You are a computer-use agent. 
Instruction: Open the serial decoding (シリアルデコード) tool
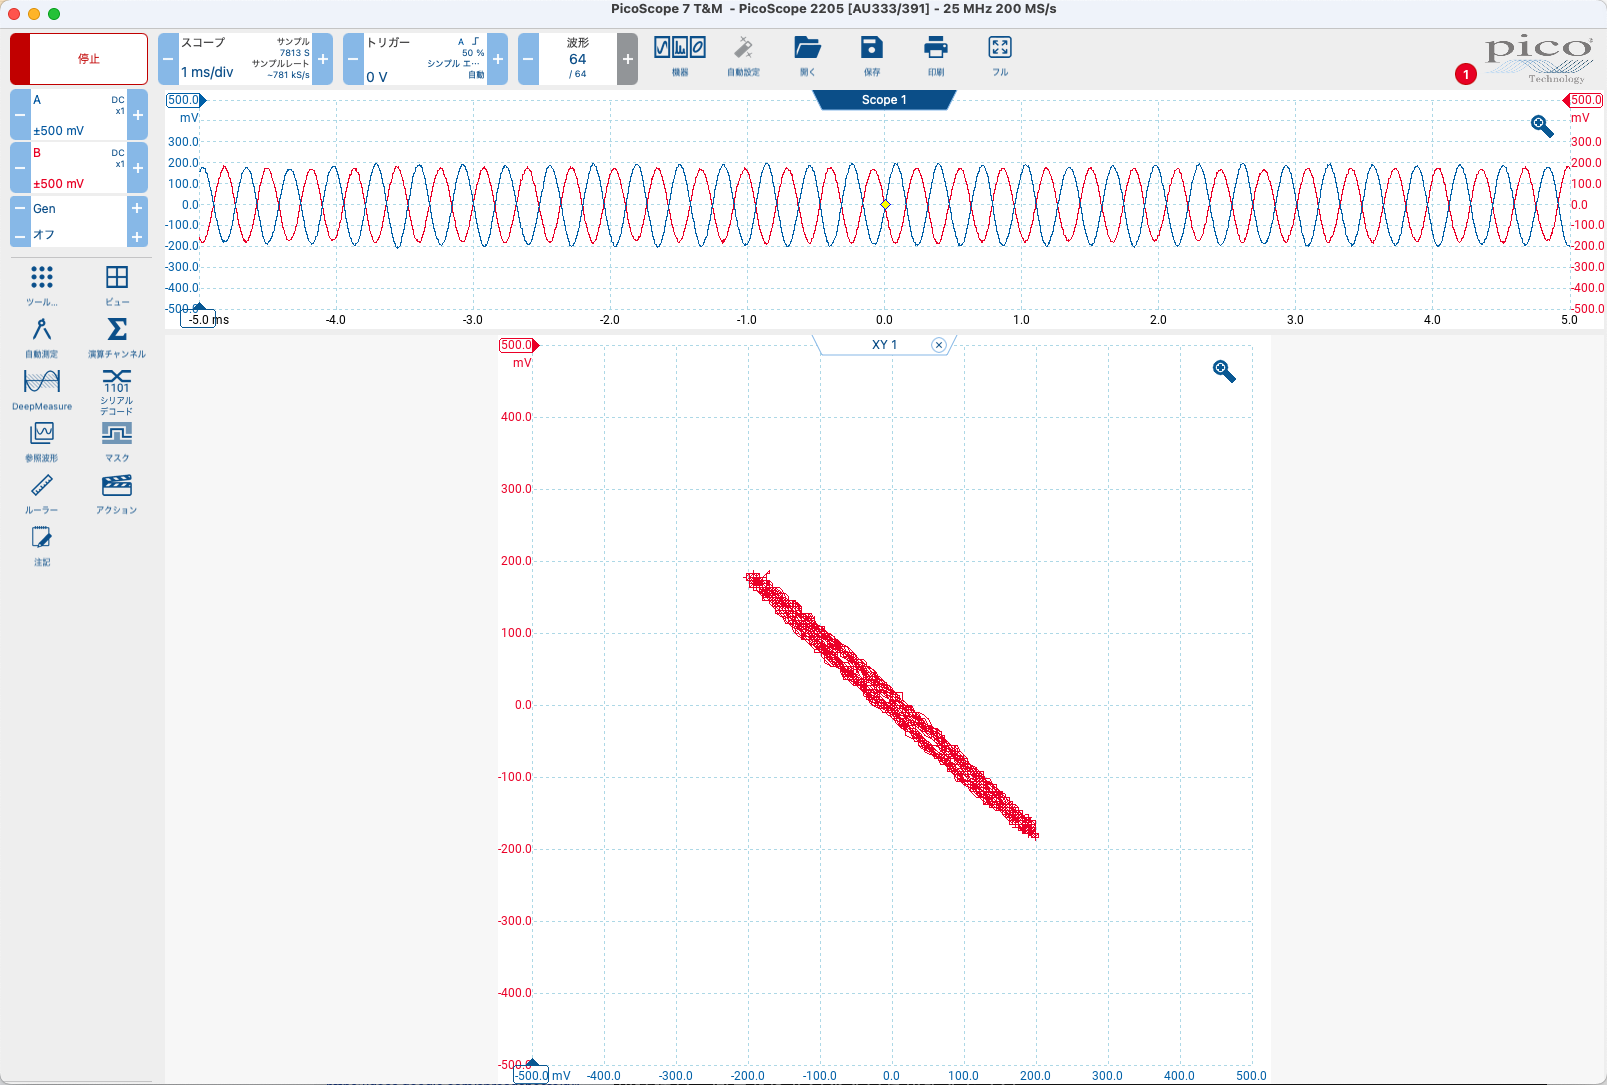coord(116,390)
